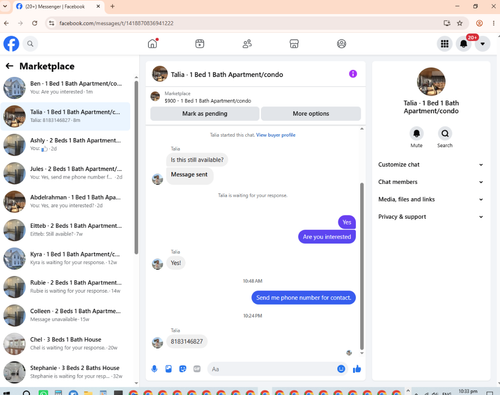Attach a photo using image icon
Screen dimensions: 500x395
169,369
